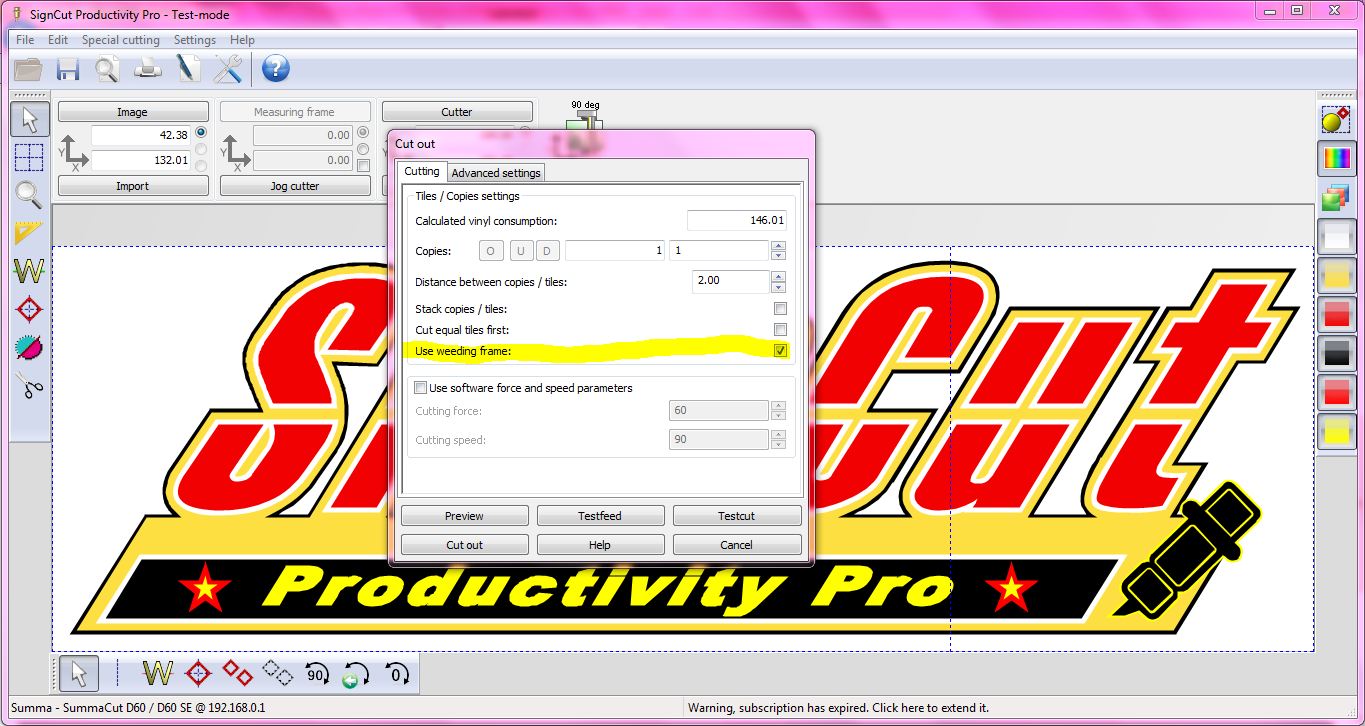
Task: Select the black color swatch
Action: tap(1336, 354)
